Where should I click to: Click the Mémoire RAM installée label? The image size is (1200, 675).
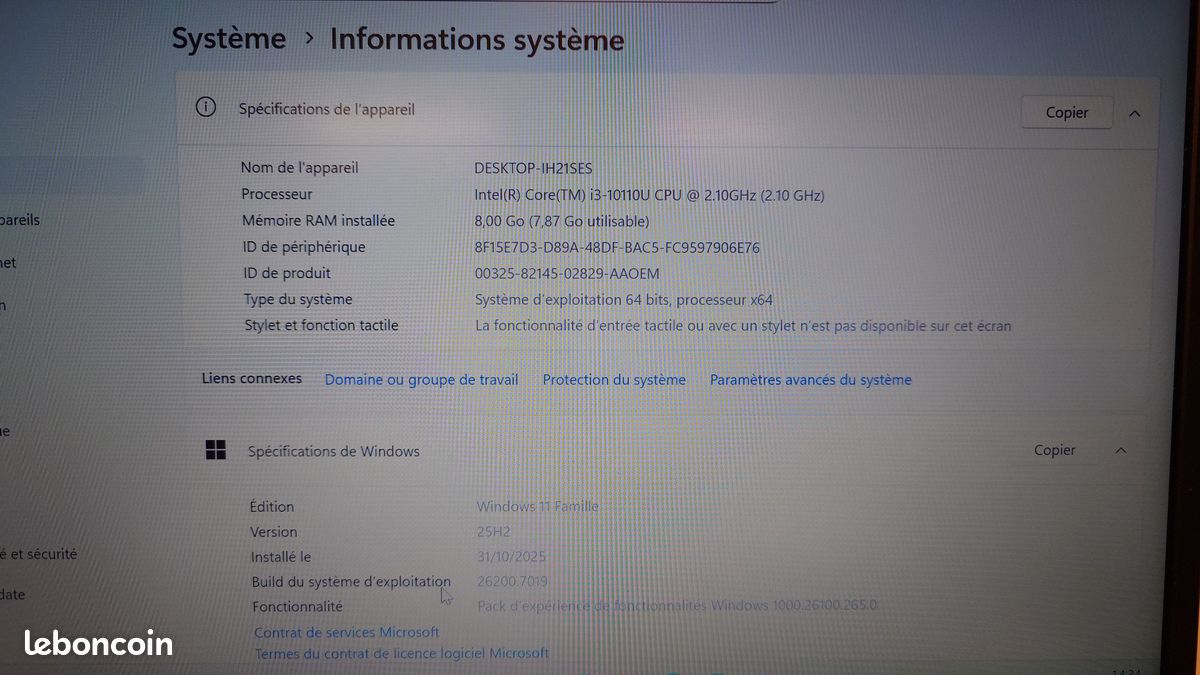318,220
